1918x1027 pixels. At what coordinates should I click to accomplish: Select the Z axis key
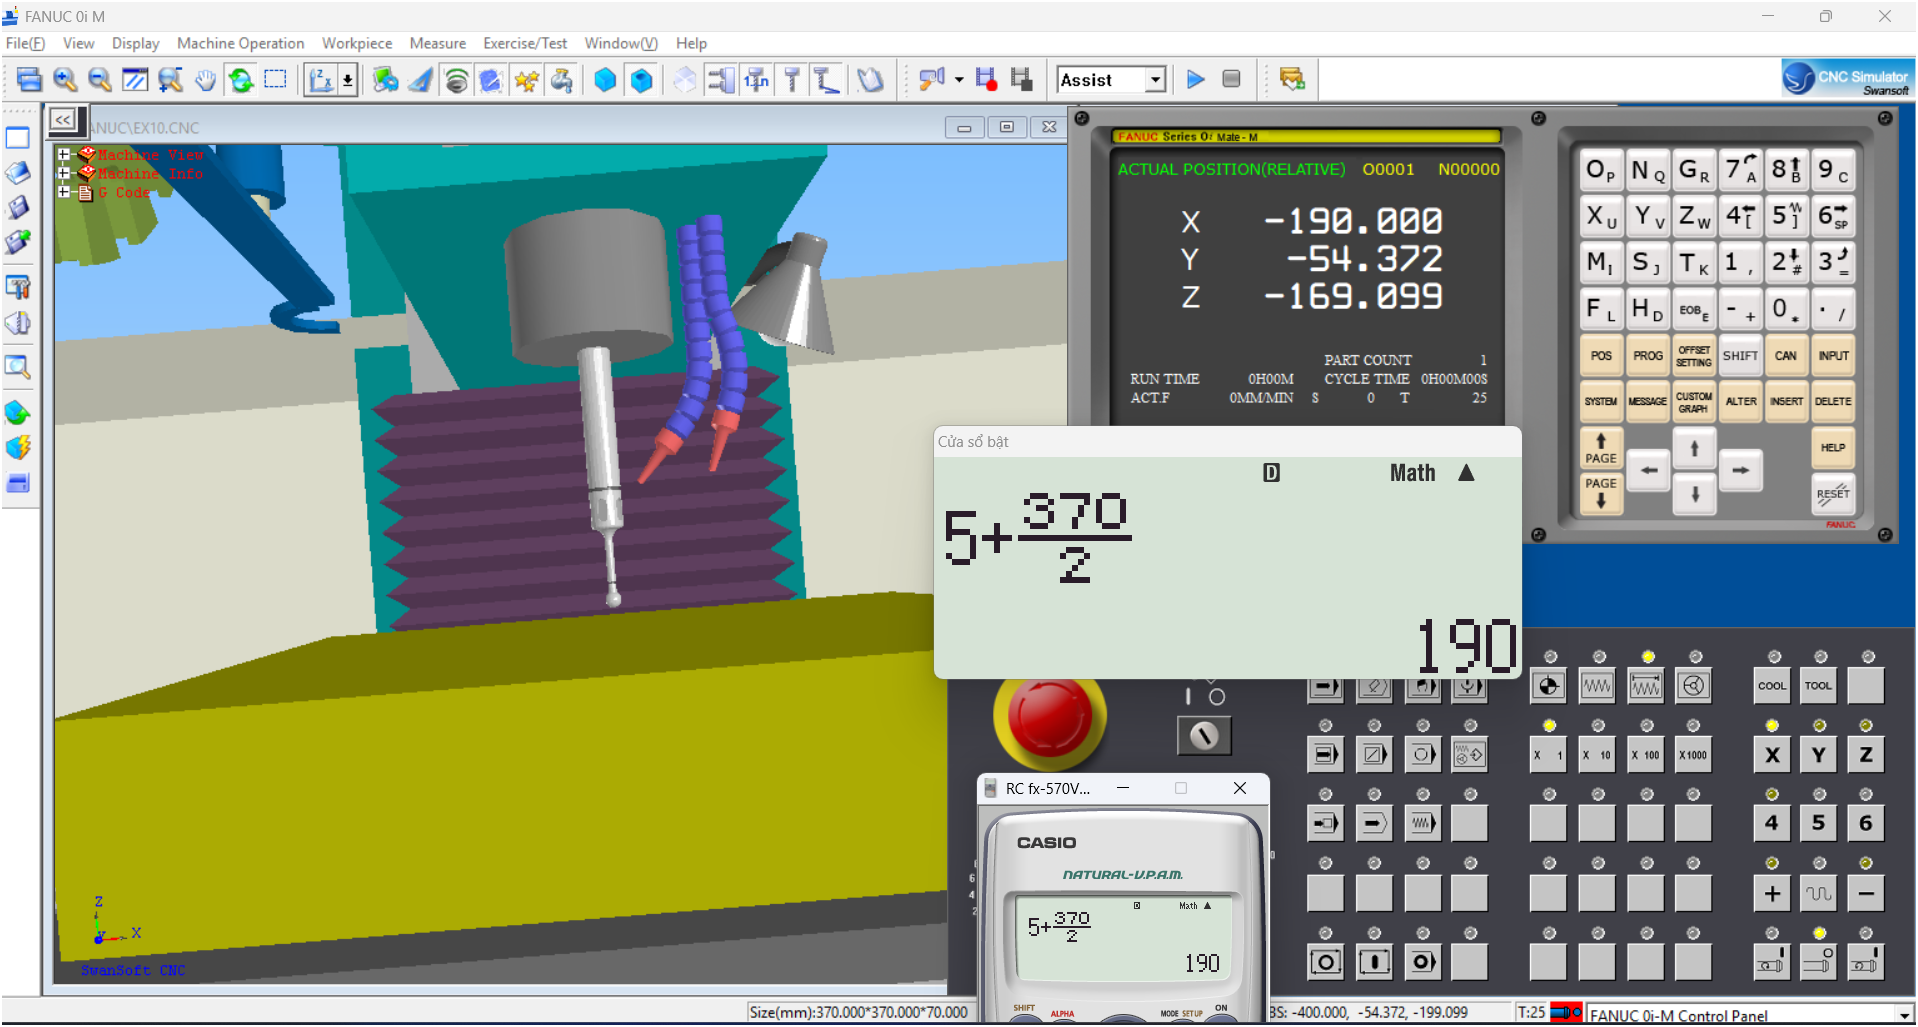click(x=1866, y=755)
